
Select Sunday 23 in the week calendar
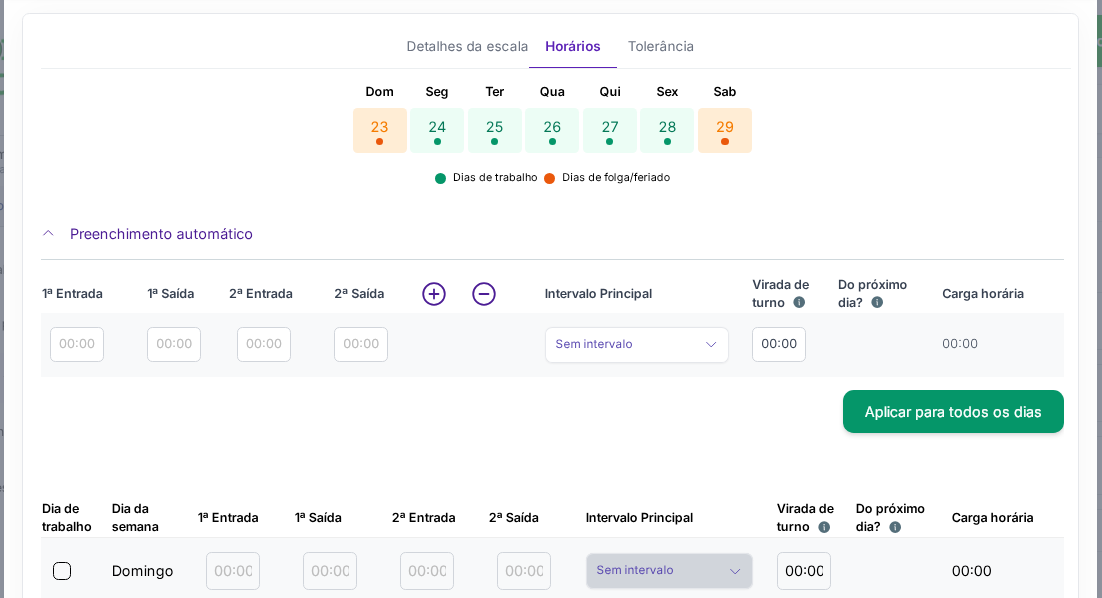click(x=379, y=130)
